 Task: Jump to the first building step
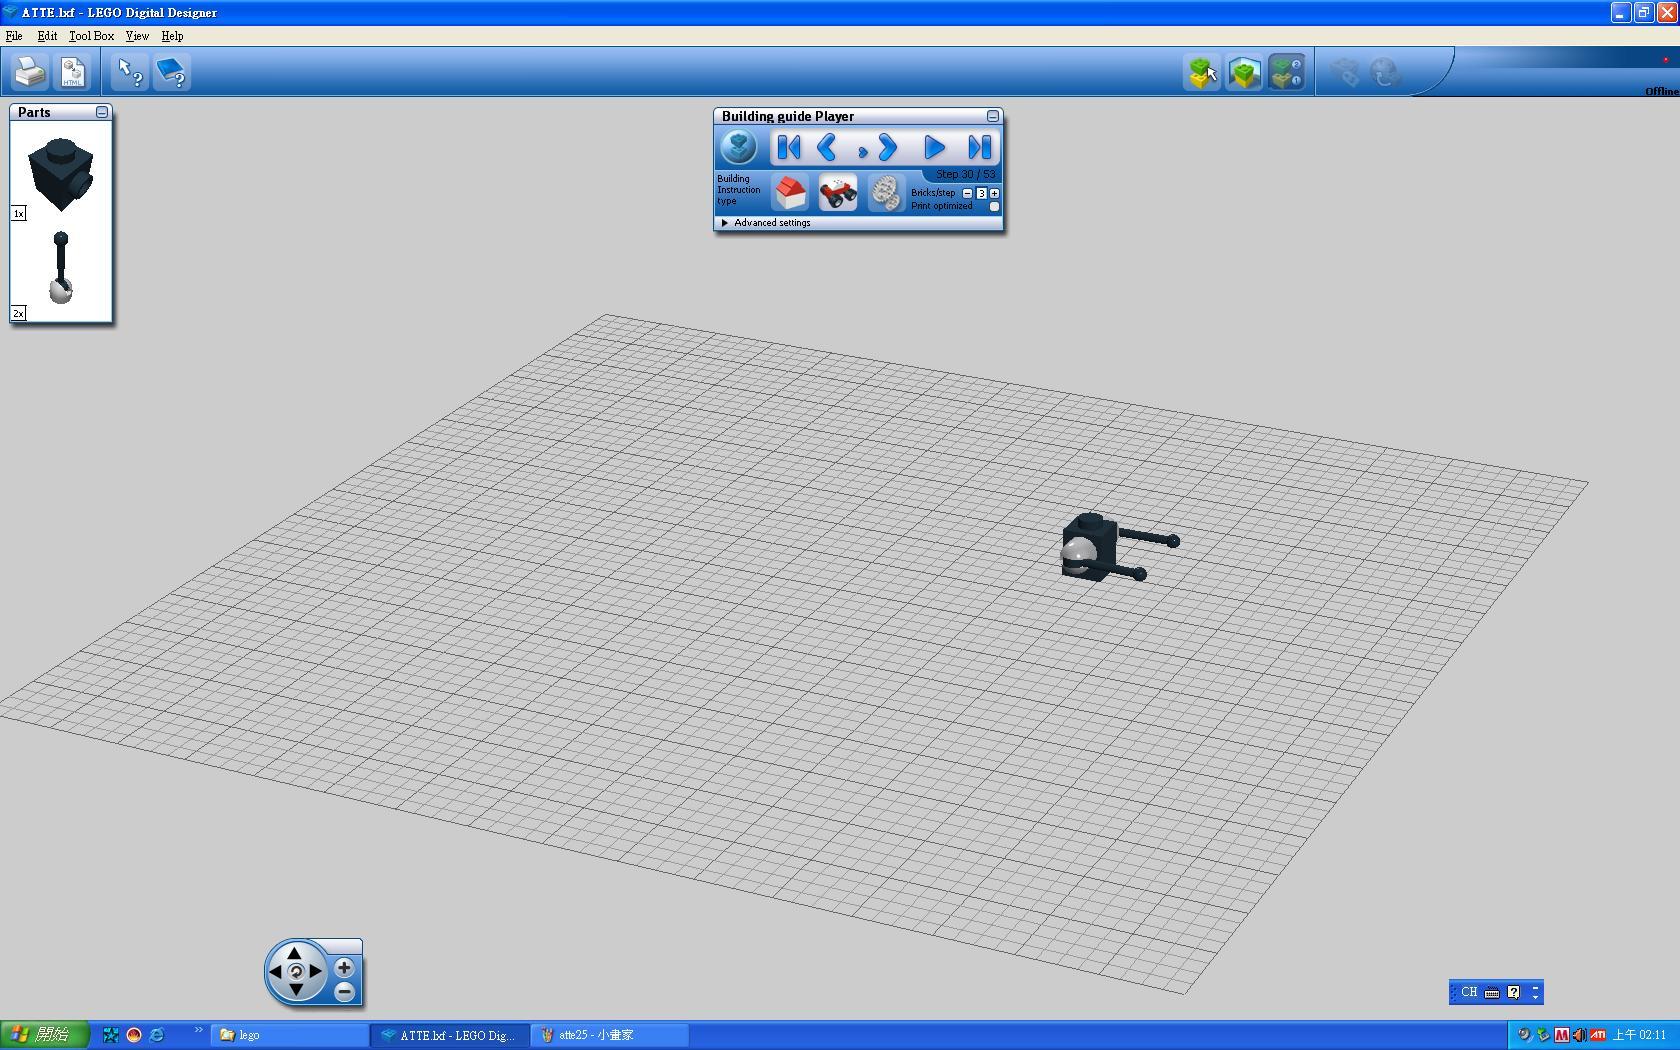coord(789,148)
